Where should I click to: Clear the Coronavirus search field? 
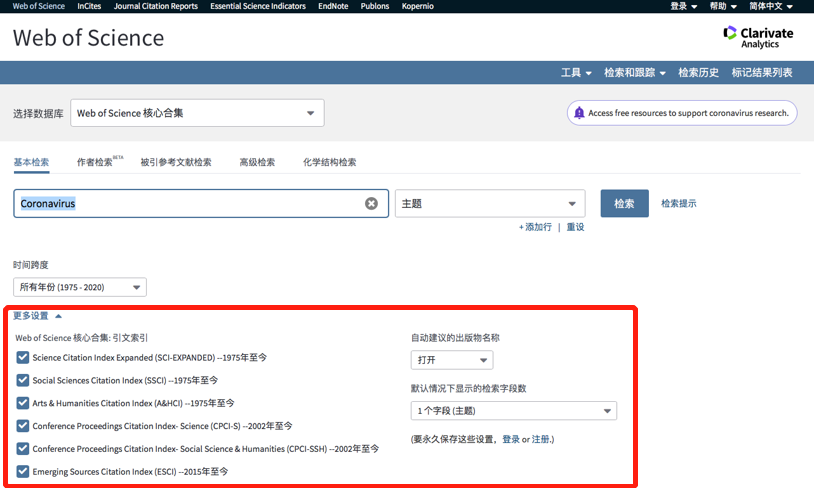(x=371, y=204)
